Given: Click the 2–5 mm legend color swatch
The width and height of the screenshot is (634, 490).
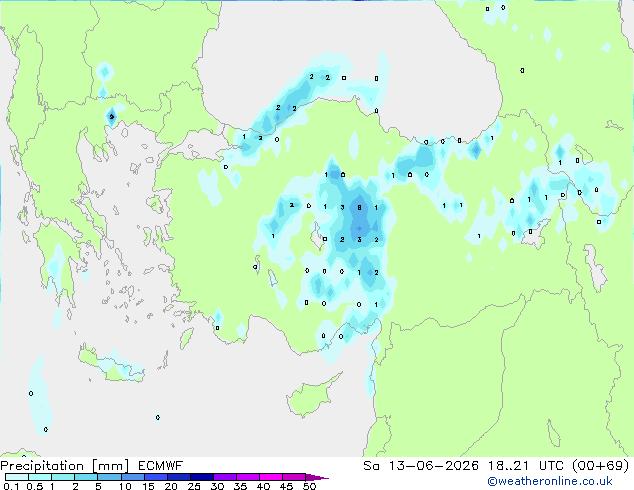Looking at the screenshot, I should tap(86, 477).
